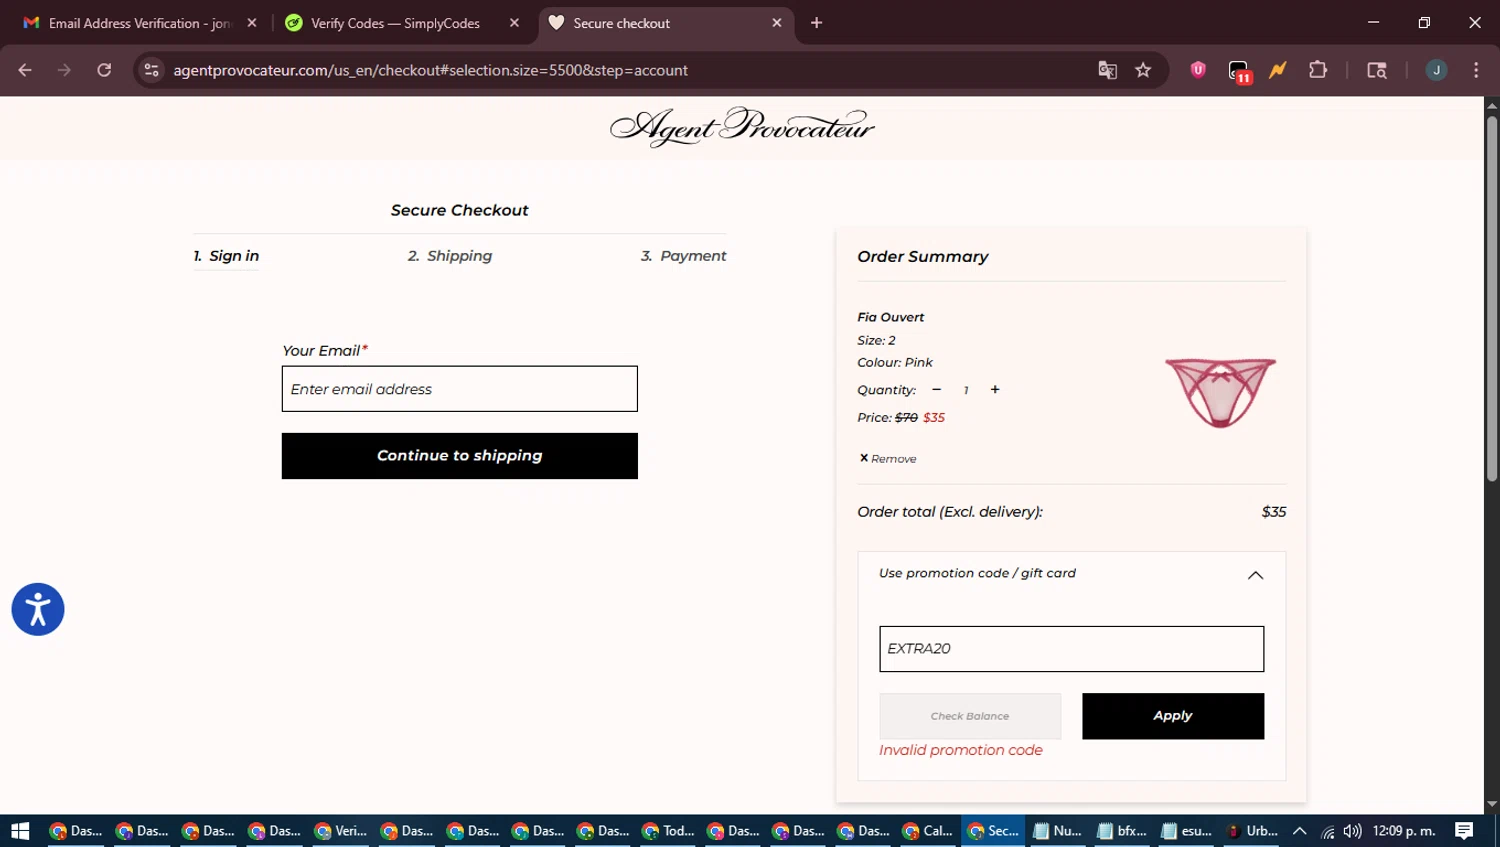The height and width of the screenshot is (847, 1500).
Task: Open the Nu... Notepad taskbar item
Action: click(x=1057, y=831)
